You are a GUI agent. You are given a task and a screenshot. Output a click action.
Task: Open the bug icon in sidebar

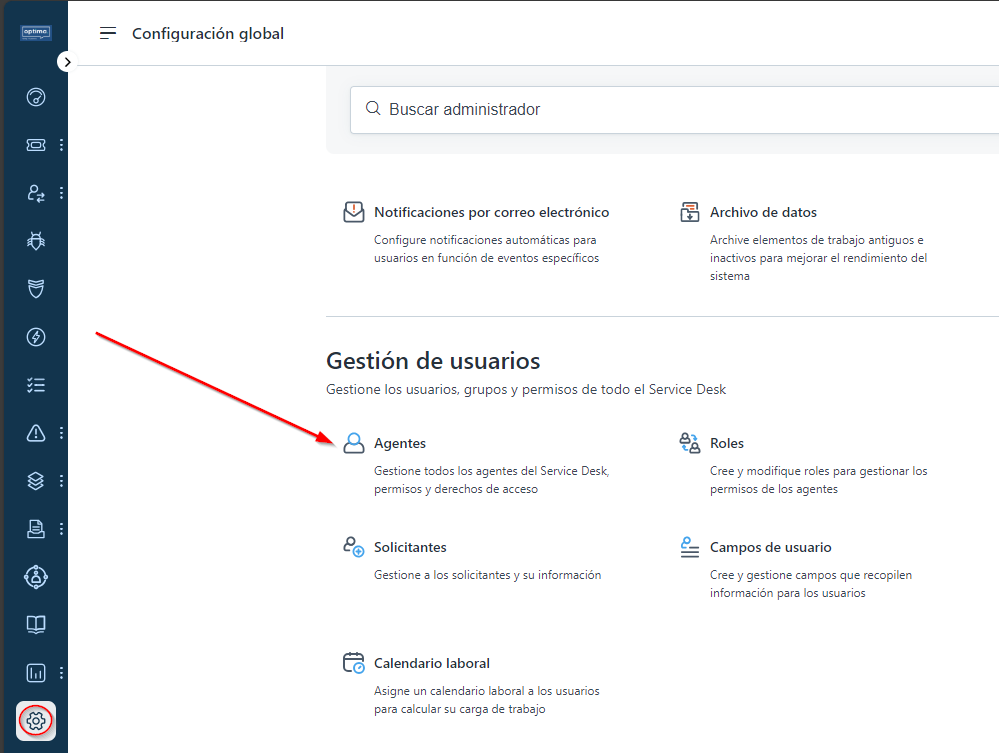coord(36,241)
